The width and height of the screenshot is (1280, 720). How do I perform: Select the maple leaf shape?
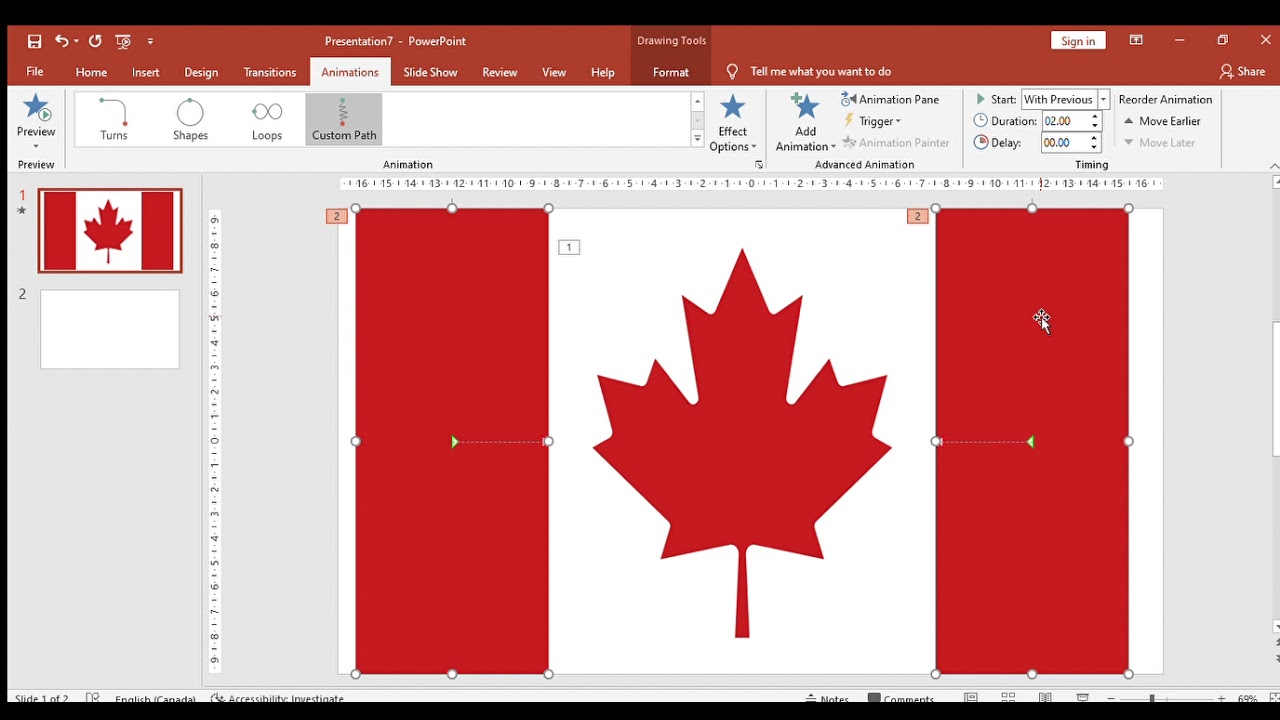coord(742,443)
